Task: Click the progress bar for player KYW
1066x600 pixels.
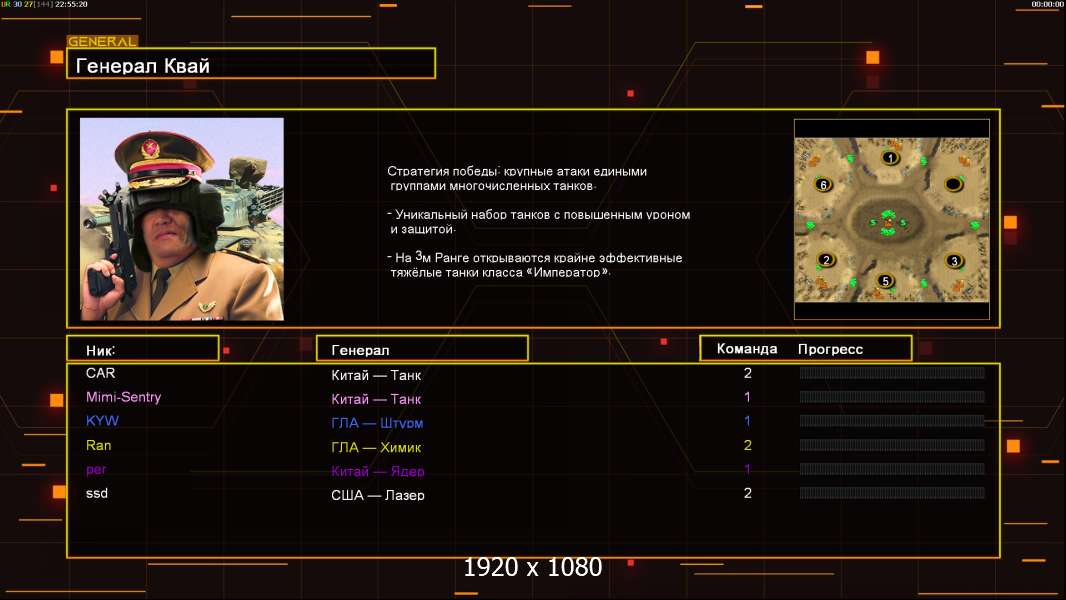Action: click(892, 421)
